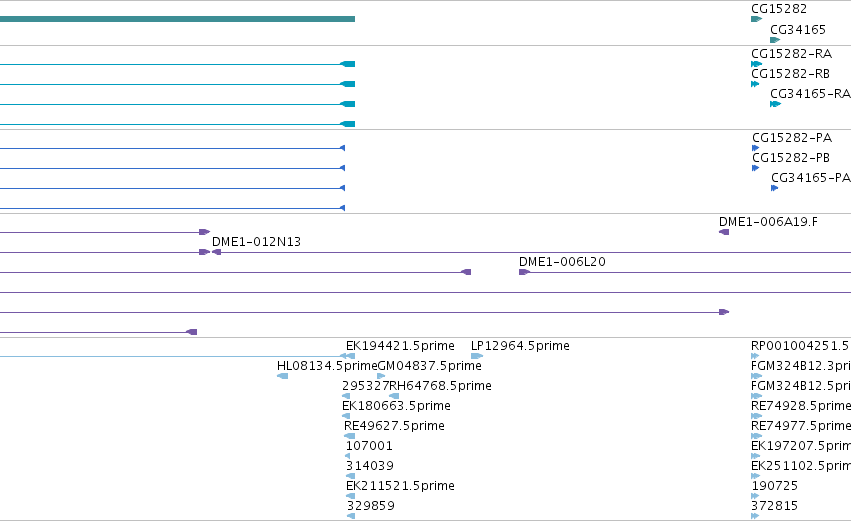Open EST RE74977.5prime
The height and width of the screenshot is (521, 851).
[x=801, y=427]
